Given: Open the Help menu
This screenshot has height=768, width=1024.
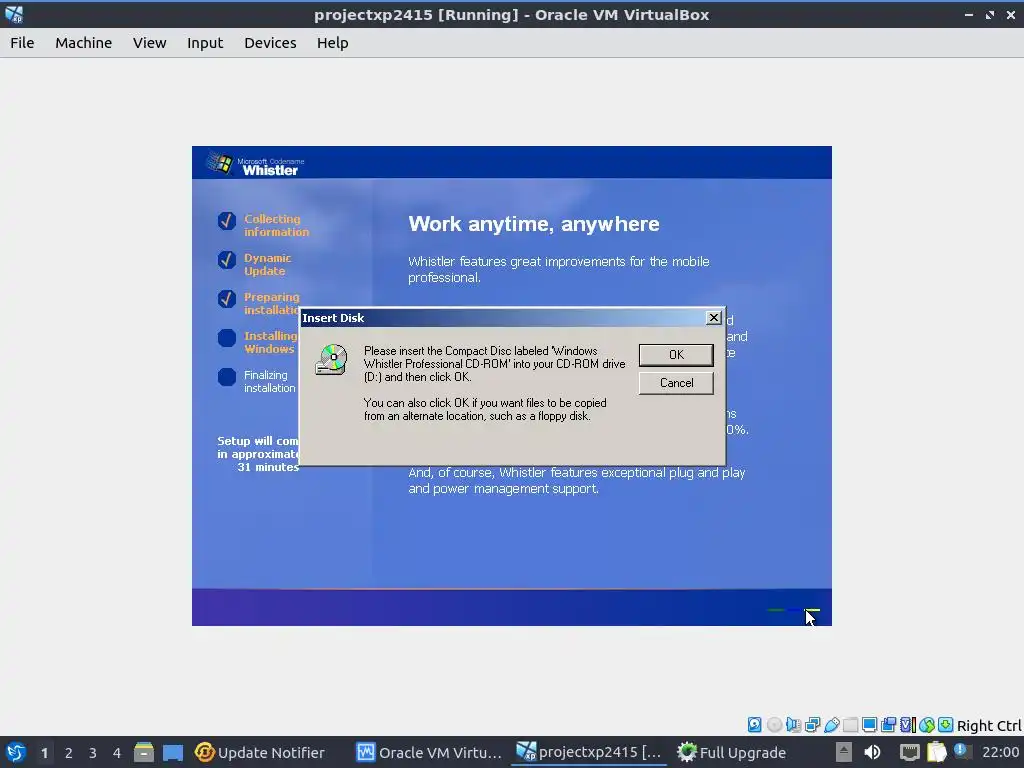Looking at the screenshot, I should [332, 43].
